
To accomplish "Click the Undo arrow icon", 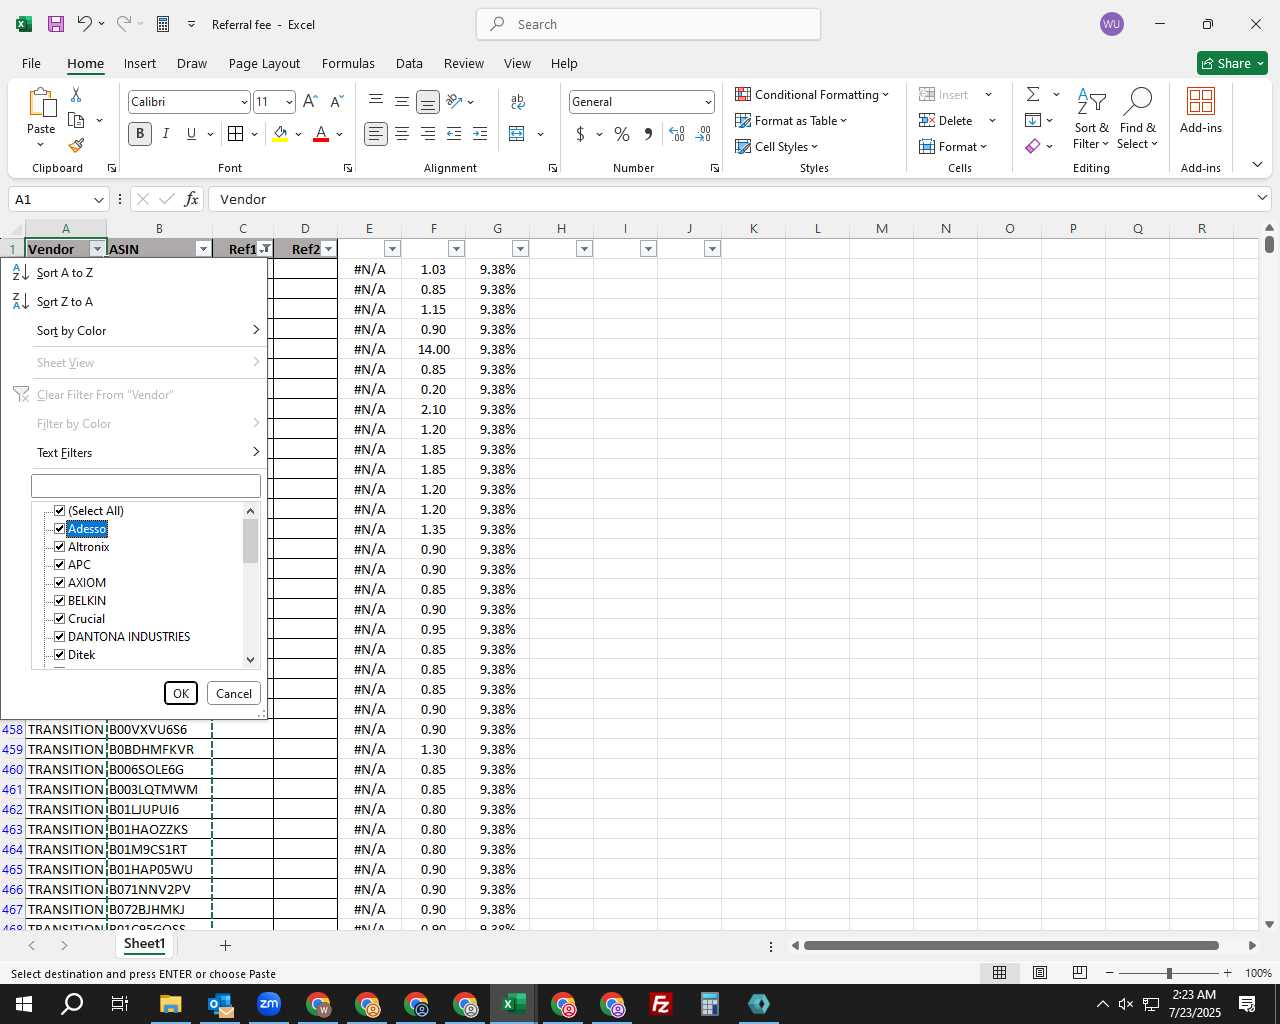I will pos(85,24).
